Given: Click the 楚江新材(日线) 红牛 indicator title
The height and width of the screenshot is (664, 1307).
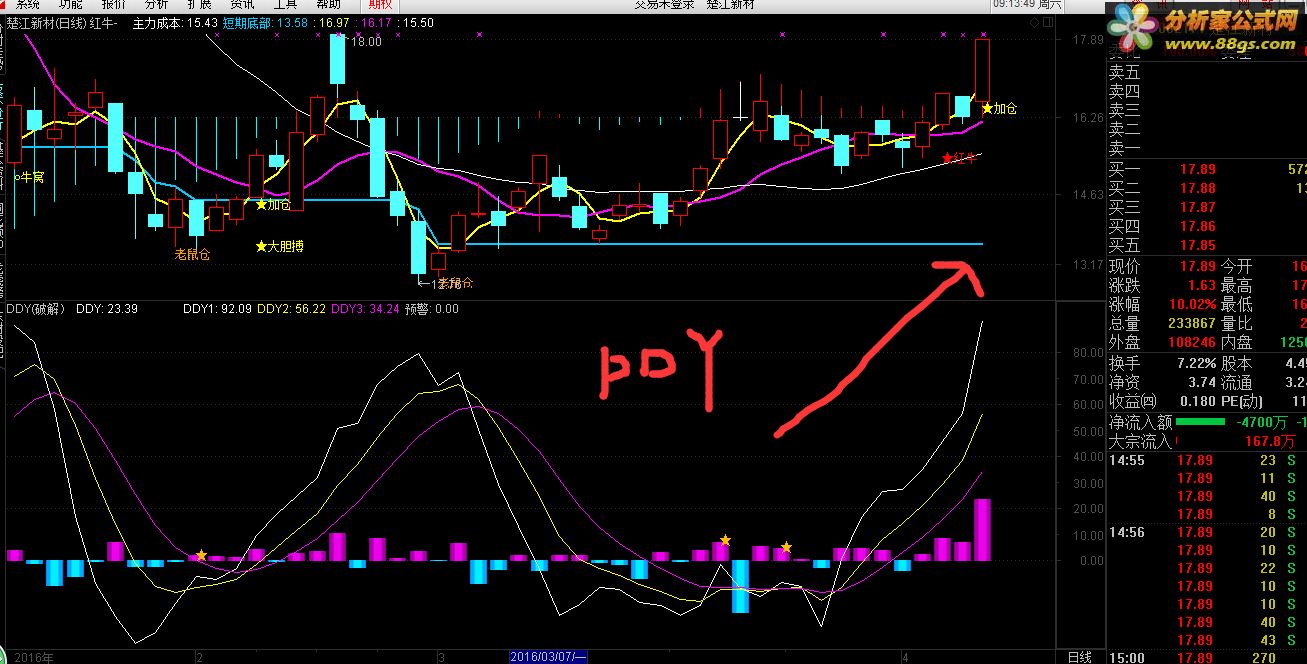Looking at the screenshot, I should [61, 22].
